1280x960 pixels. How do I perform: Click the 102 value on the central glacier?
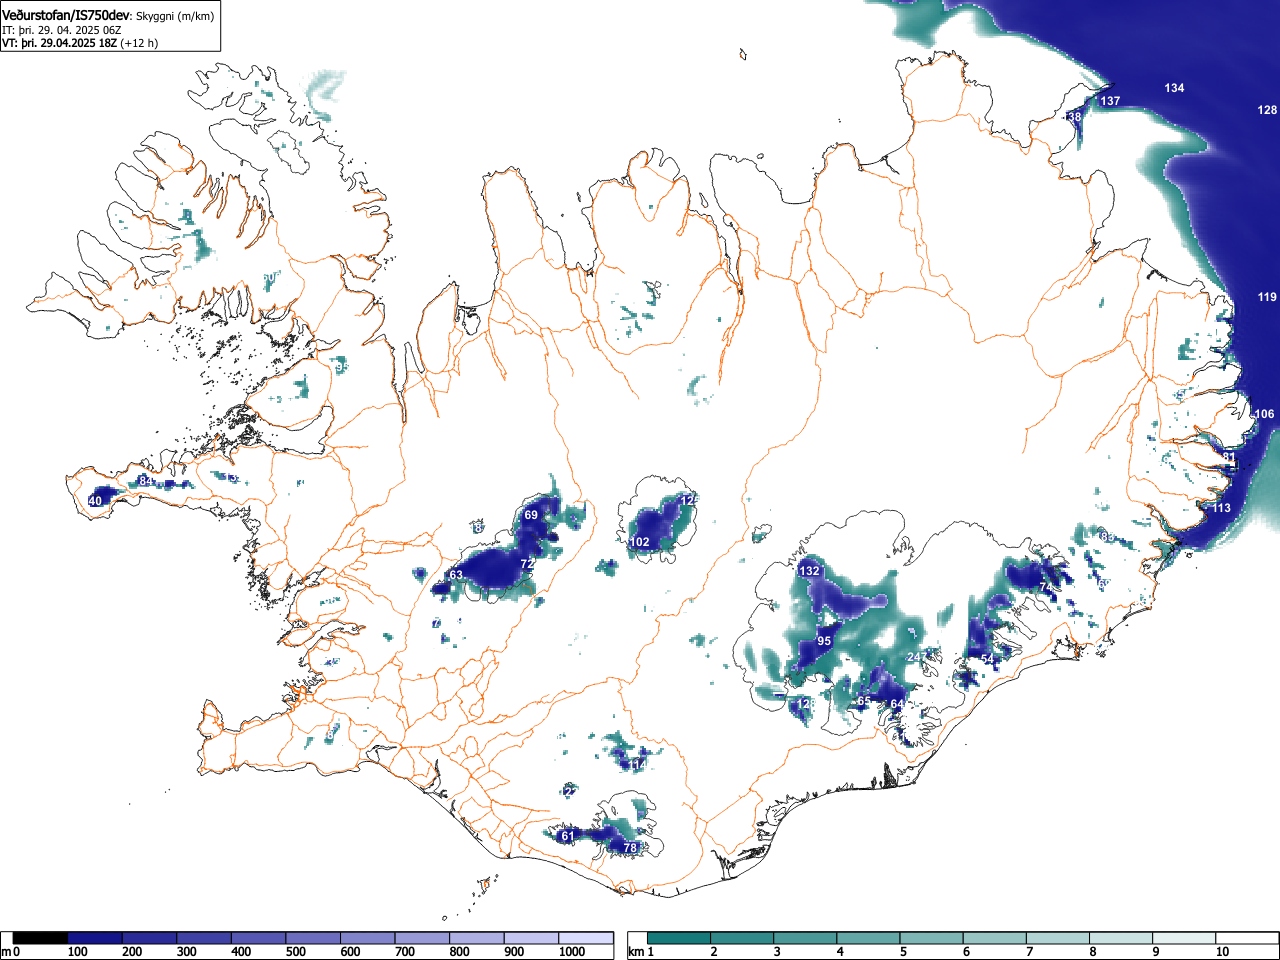[x=639, y=542]
